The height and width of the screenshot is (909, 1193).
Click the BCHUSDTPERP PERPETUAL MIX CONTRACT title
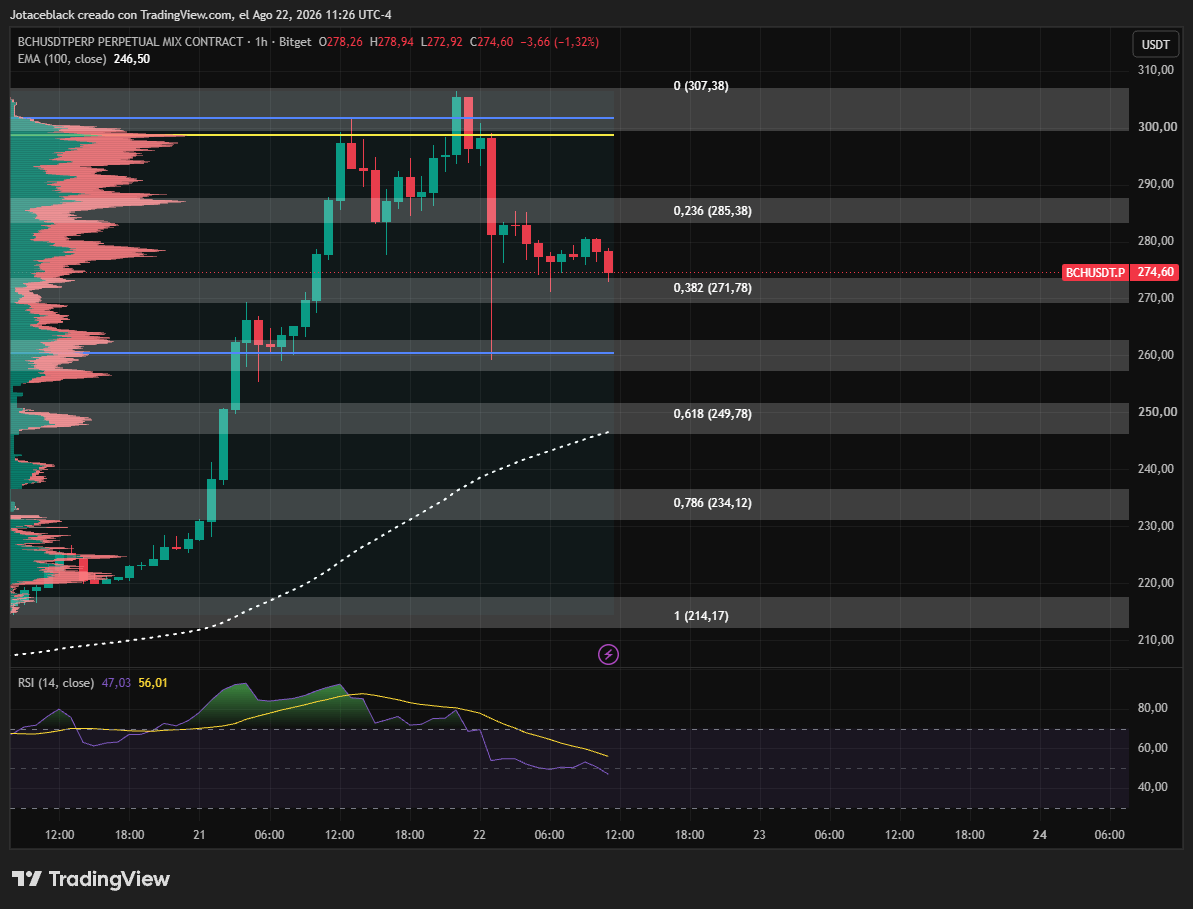(130, 42)
